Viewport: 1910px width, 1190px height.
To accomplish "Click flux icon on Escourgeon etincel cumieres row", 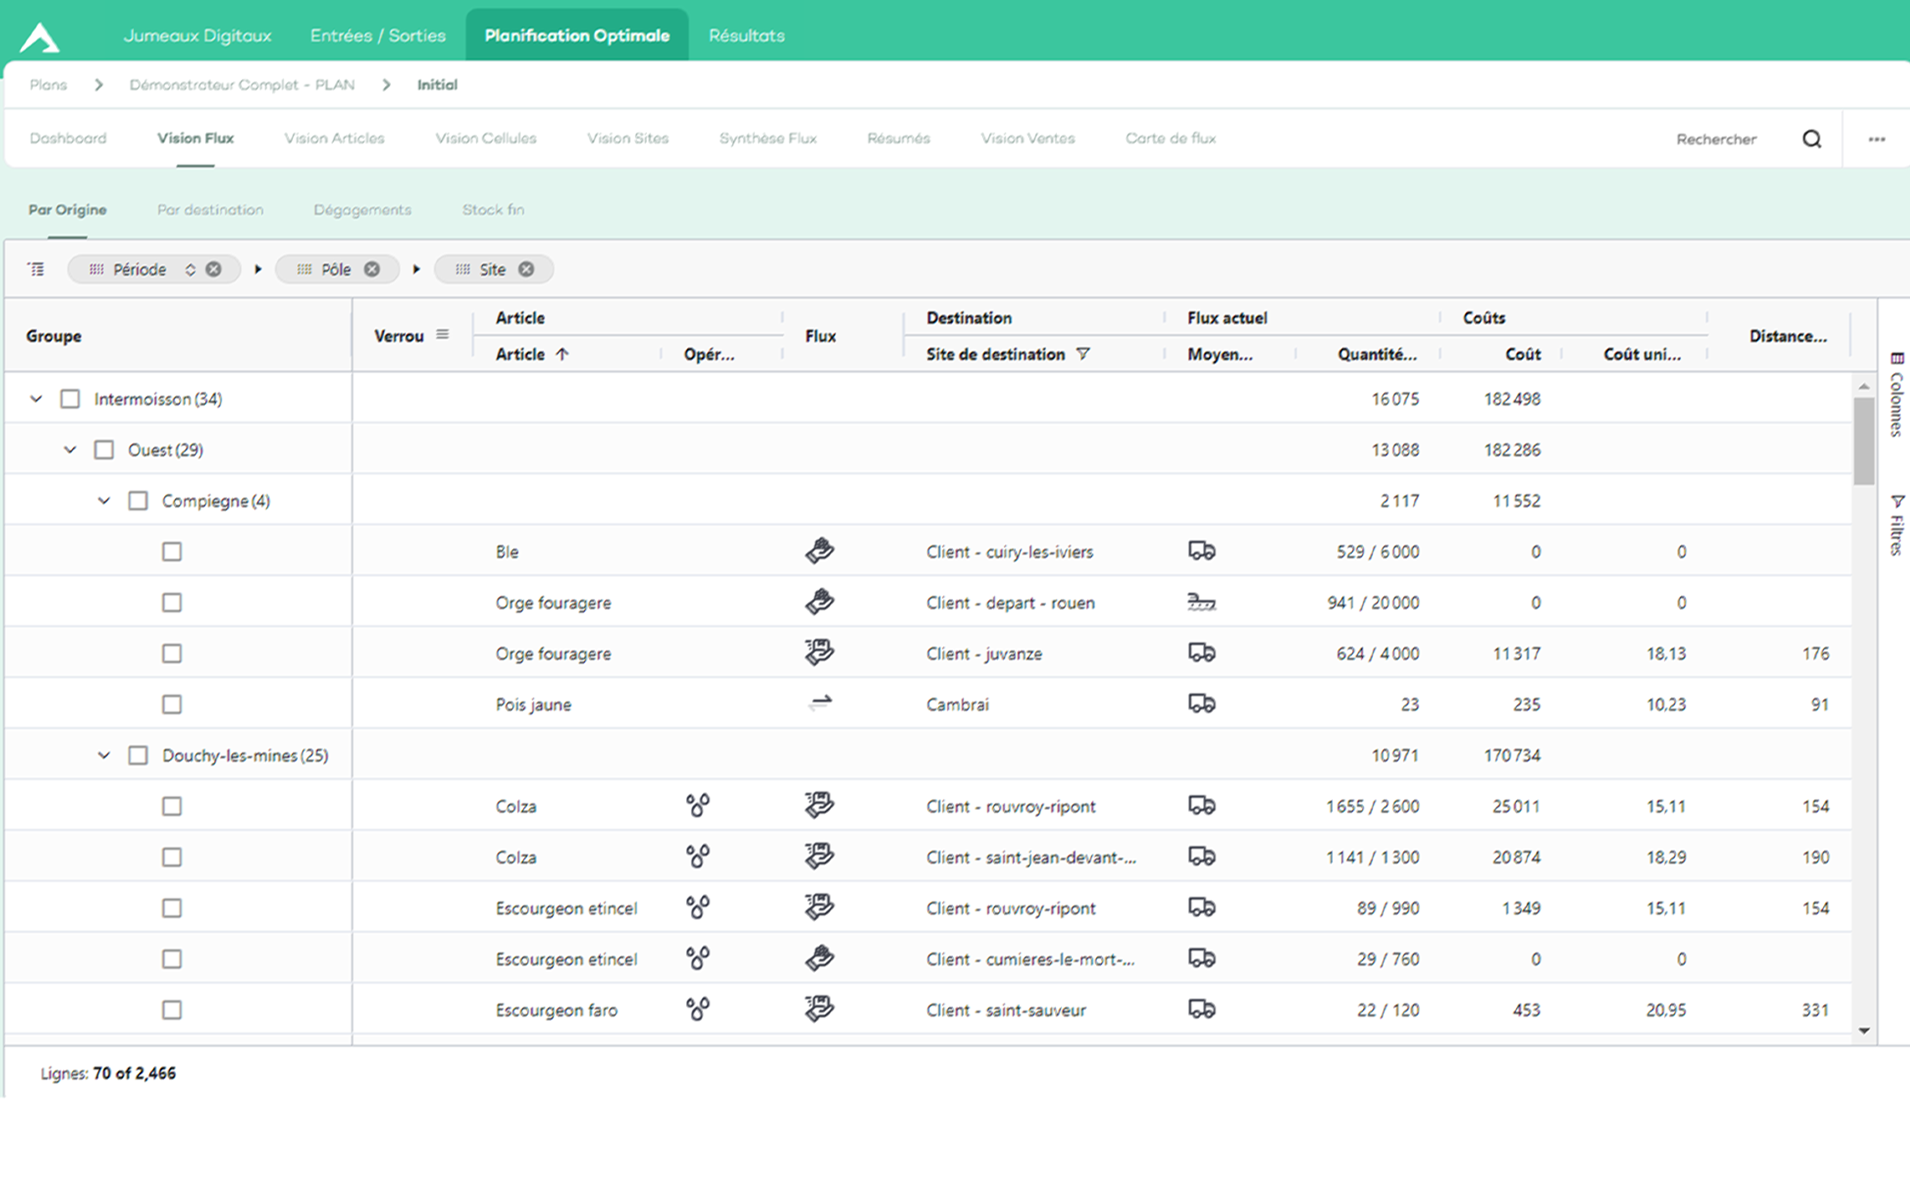I will 819,959.
